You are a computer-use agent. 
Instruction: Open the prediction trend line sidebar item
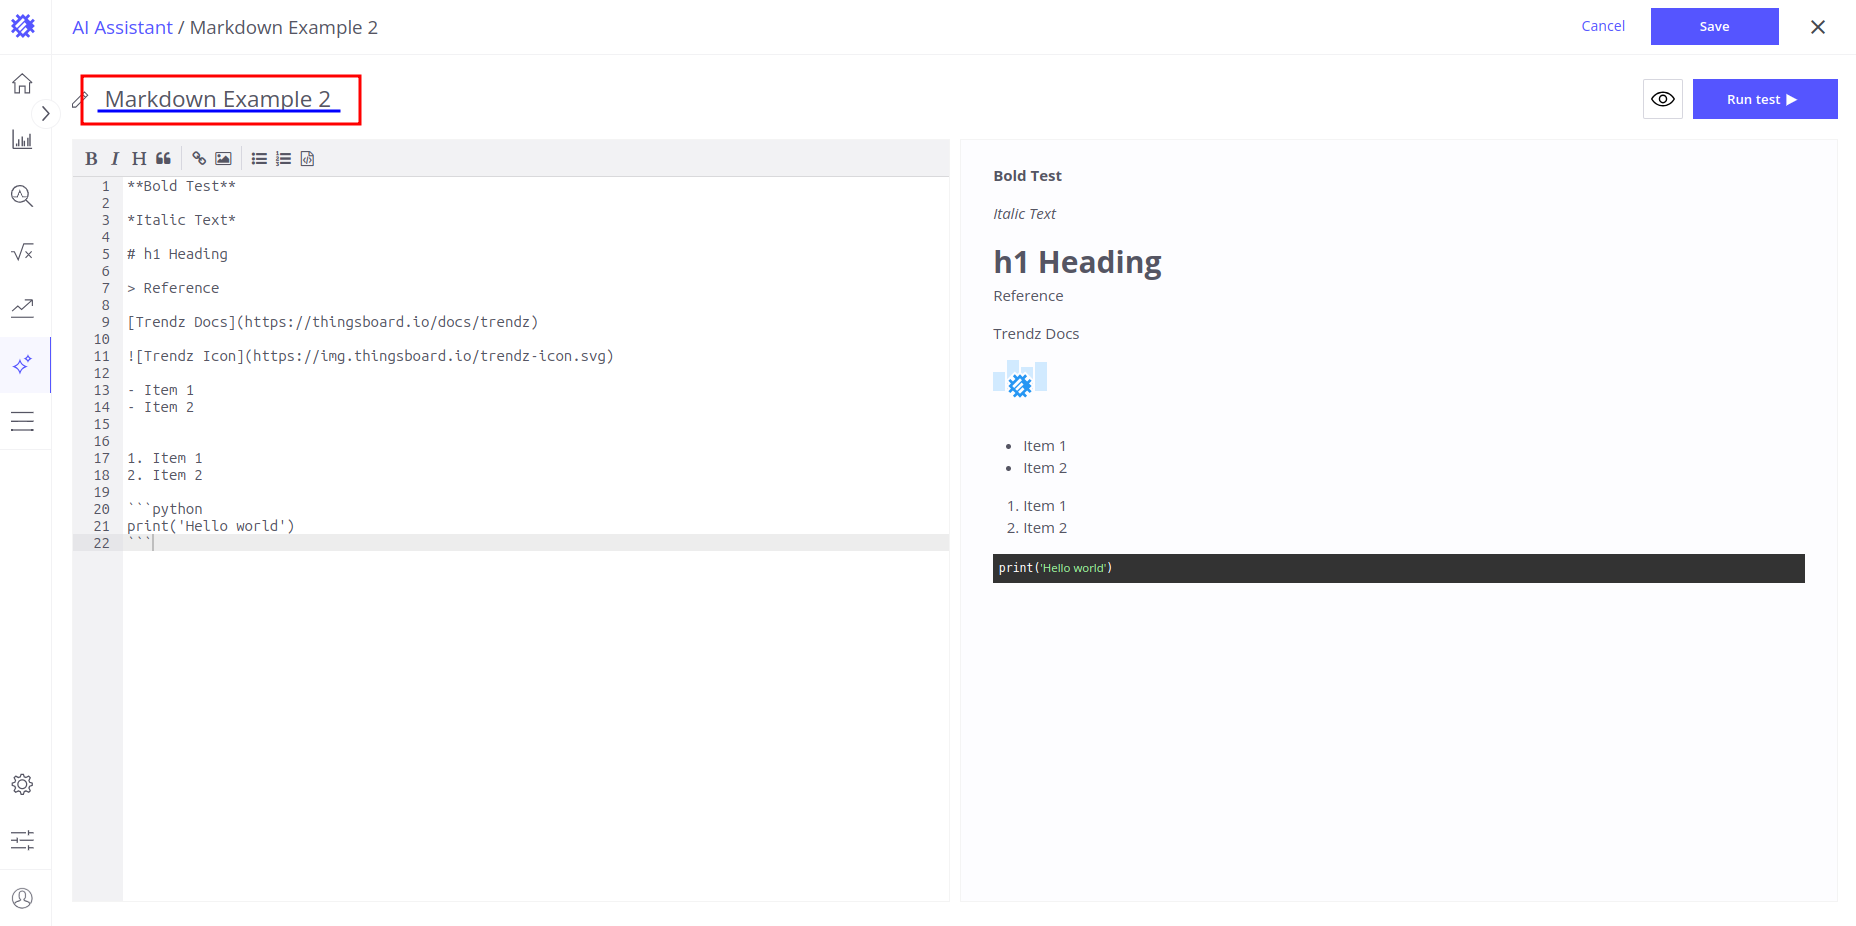click(x=22, y=308)
